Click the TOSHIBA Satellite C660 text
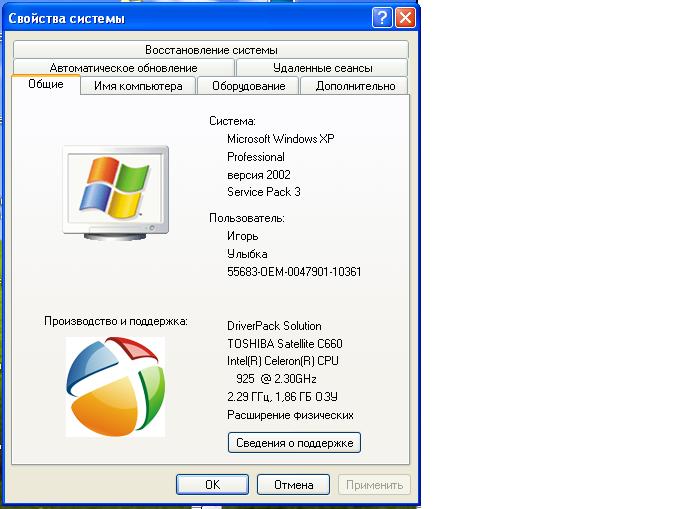This screenshot has height=509, width=683. [x=285, y=344]
